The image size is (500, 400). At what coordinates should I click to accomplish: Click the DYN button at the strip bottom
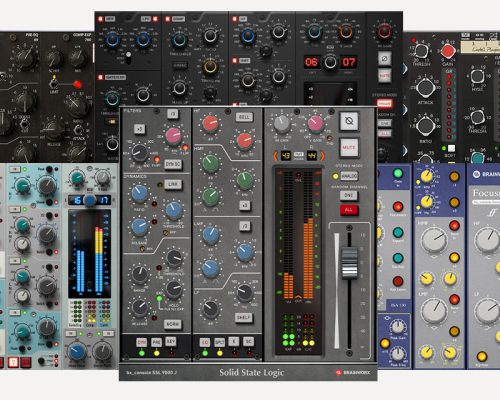tap(142, 342)
